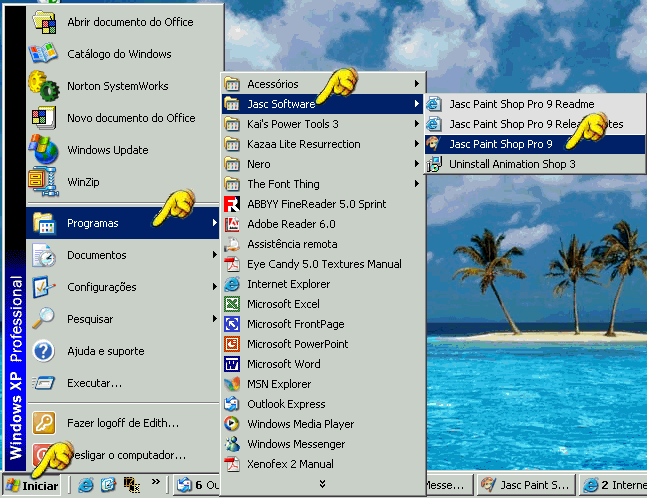647x498 pixels.
Task: Click the third quick launch icon in taskbar
Action: (x=132, y=485)
